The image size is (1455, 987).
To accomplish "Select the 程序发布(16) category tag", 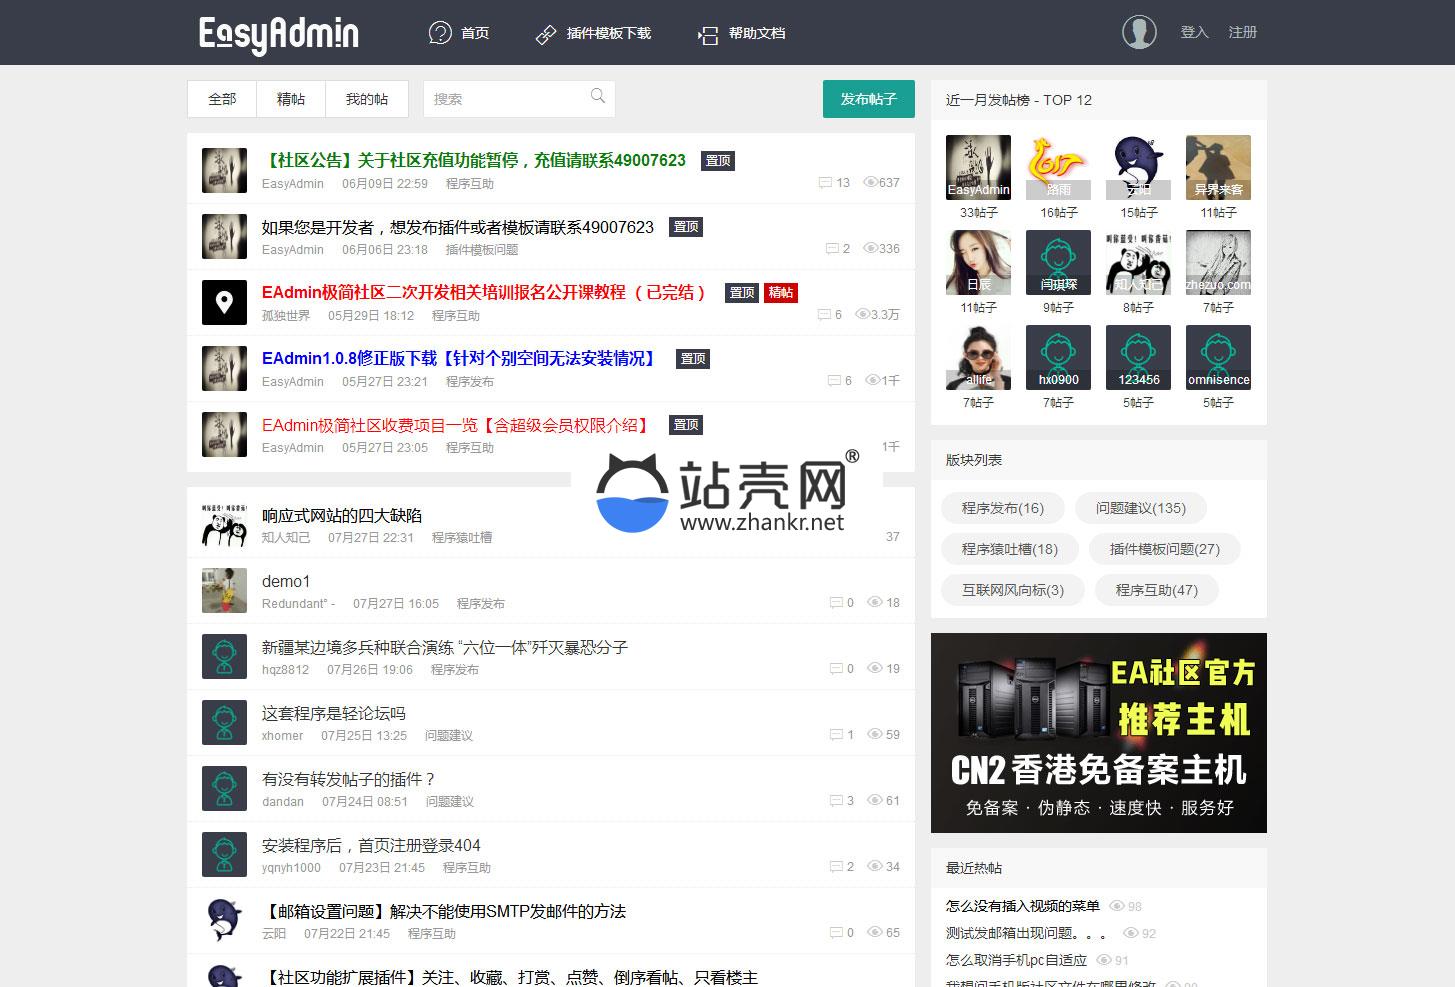I will (x=1002, y=508).
